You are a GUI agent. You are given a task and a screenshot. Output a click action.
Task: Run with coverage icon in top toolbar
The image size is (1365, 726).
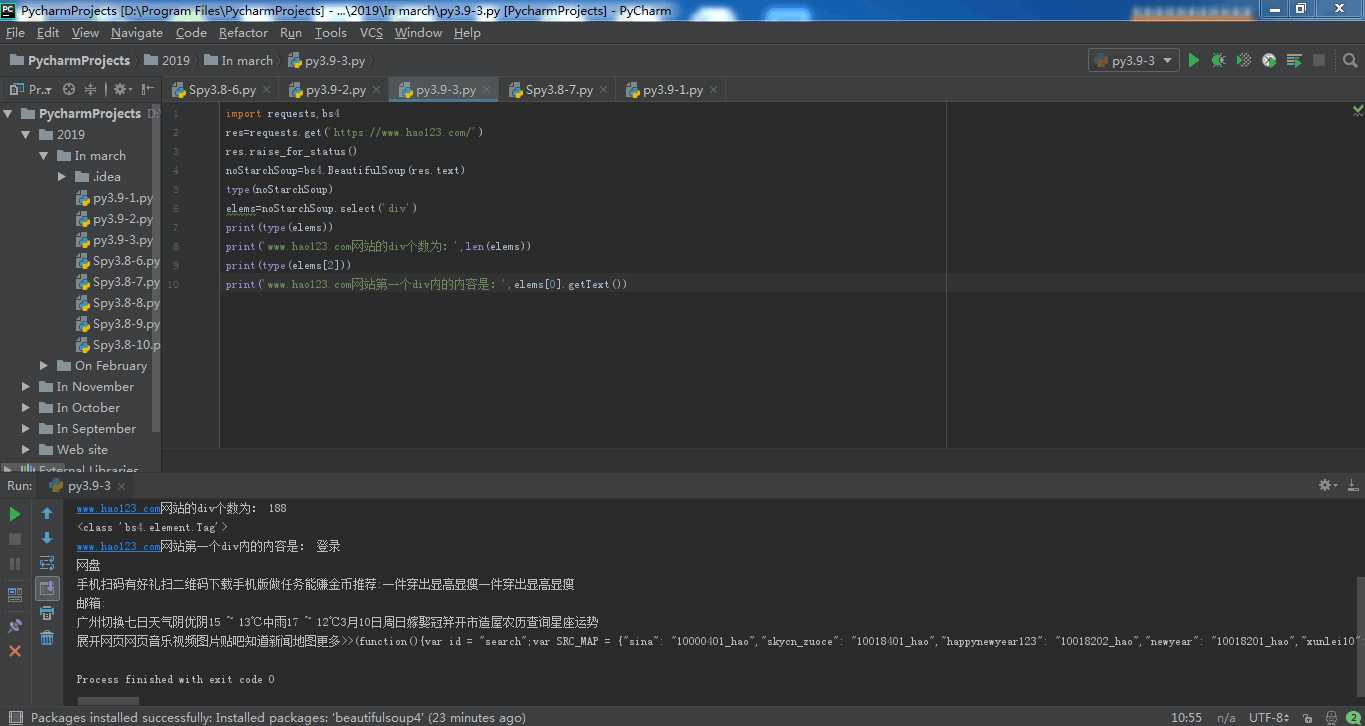pos(1243,61)
